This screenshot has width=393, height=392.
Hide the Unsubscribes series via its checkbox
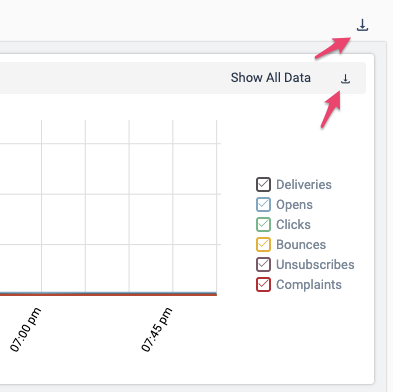tap(263, 264)
